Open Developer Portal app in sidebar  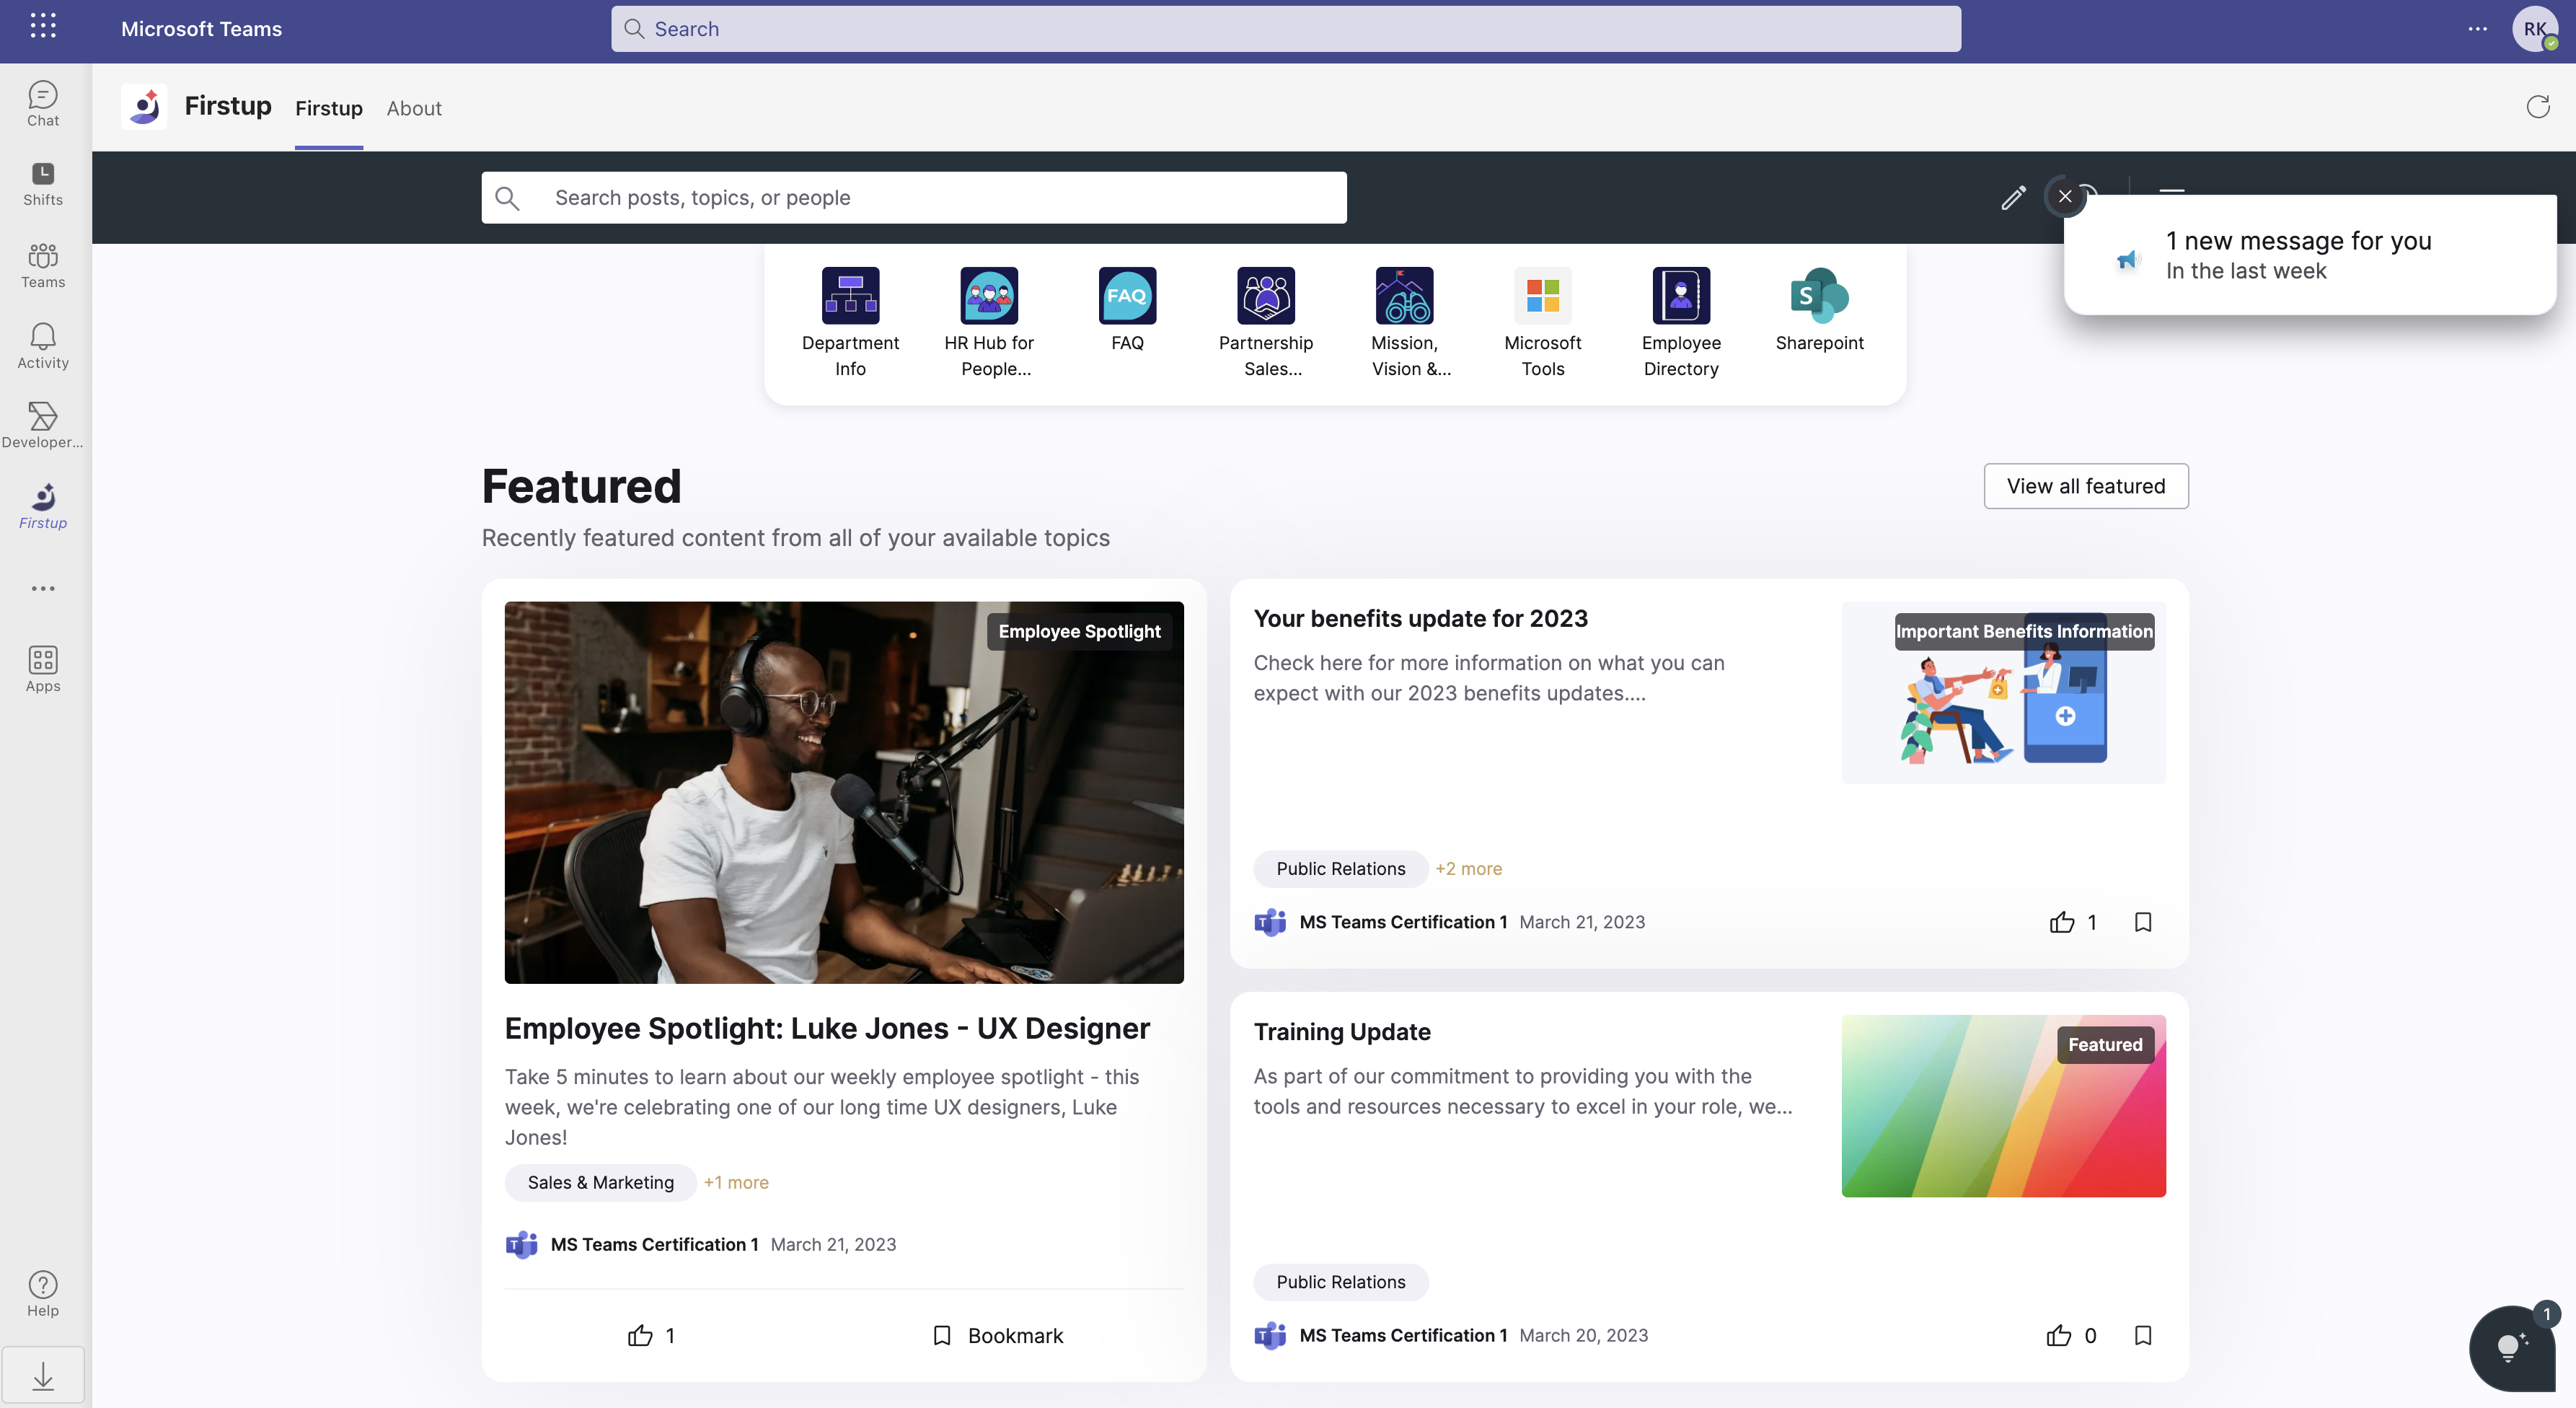pos(43,426)
